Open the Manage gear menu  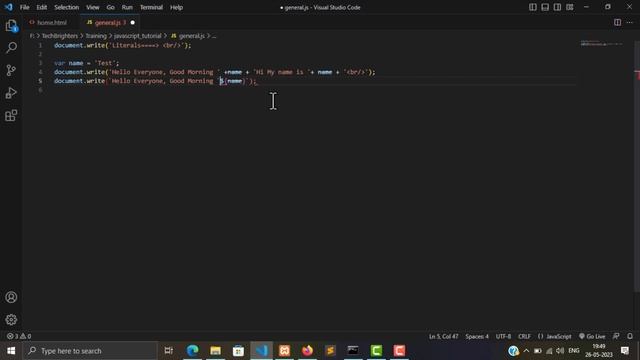pos(11,319)
